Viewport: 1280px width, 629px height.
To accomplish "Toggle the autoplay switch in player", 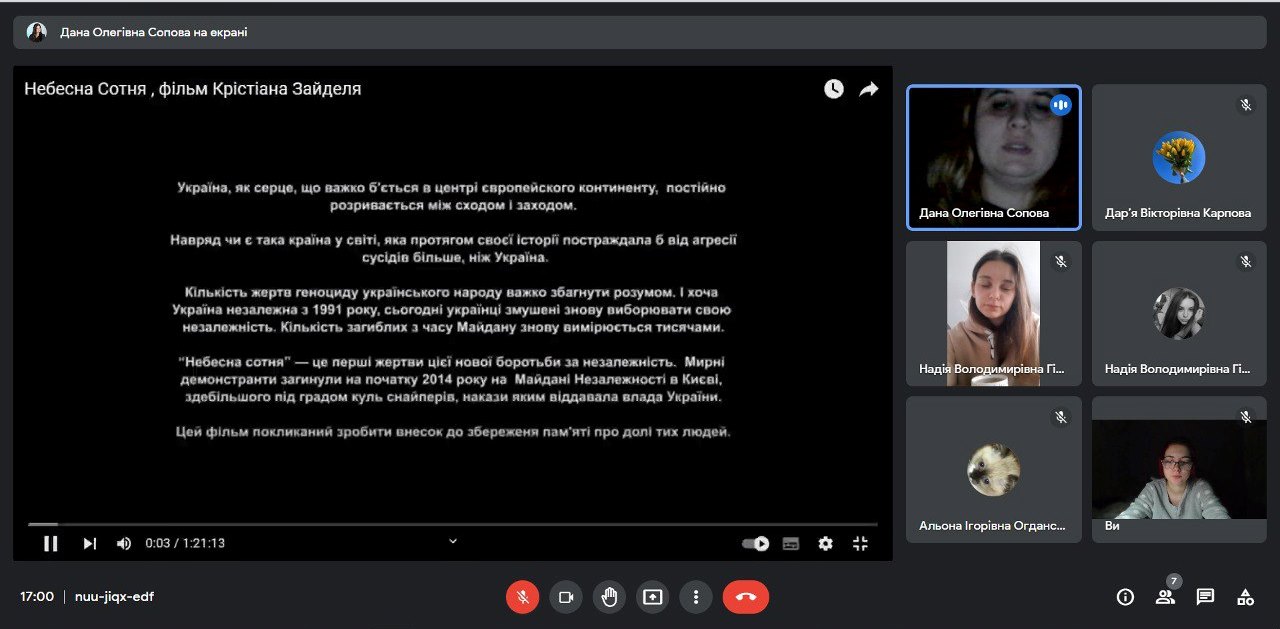I will 755,543.
